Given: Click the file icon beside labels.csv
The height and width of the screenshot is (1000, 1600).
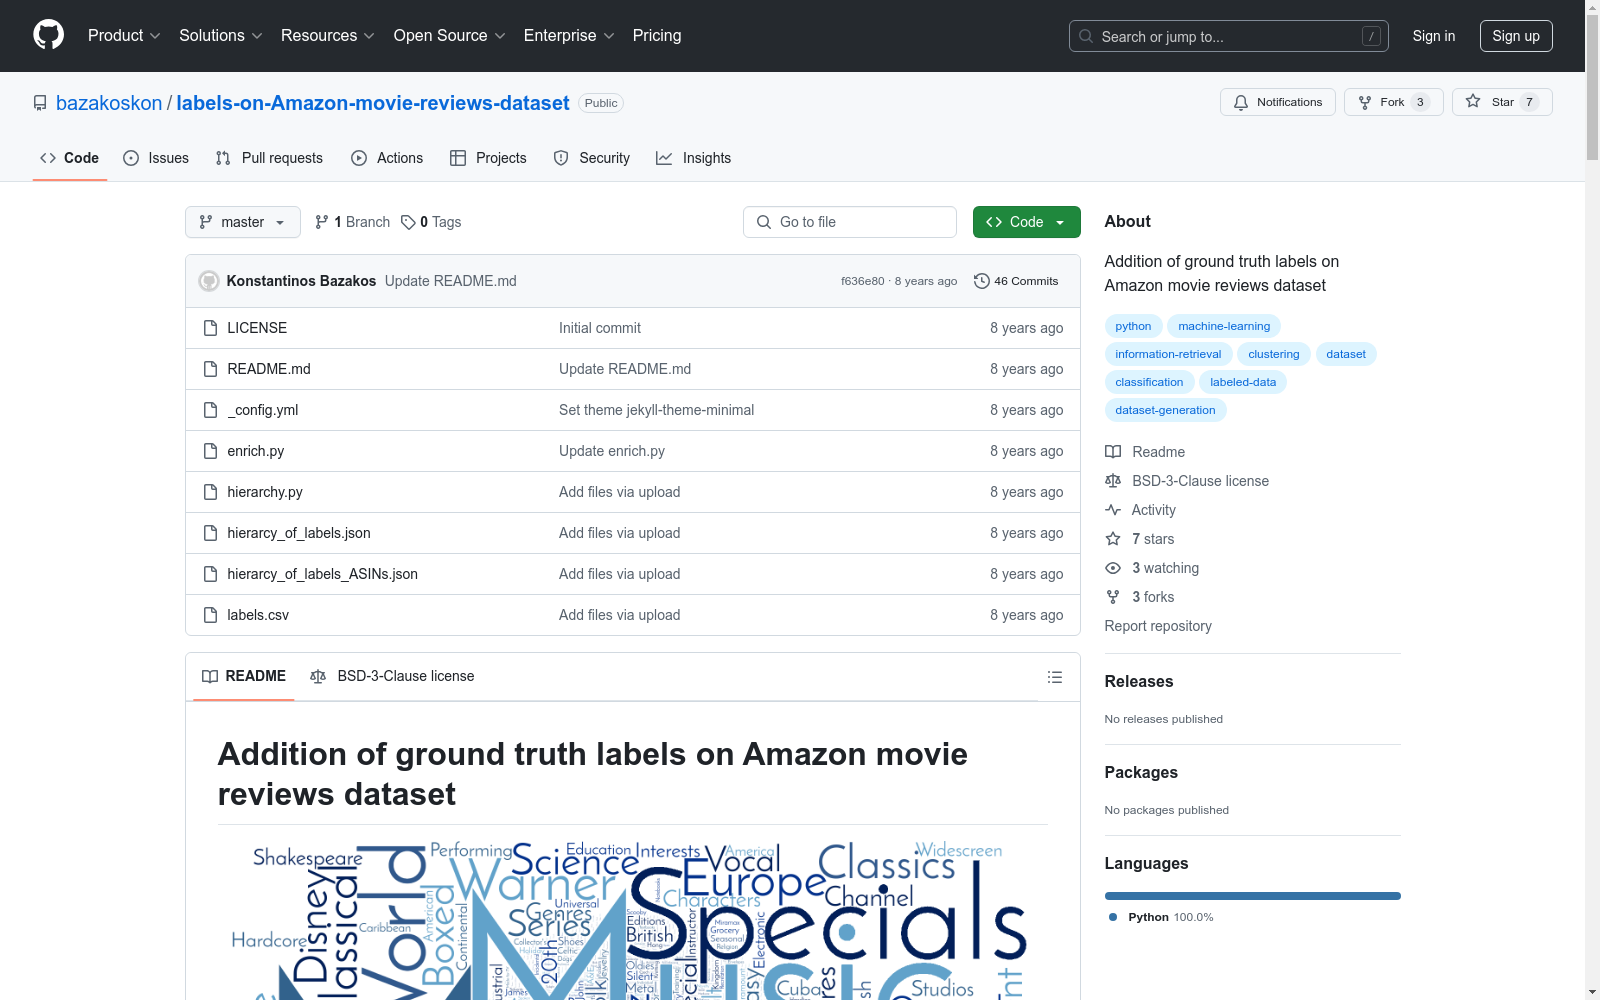Looking at the screenshot, I should [x=210, y=615].
